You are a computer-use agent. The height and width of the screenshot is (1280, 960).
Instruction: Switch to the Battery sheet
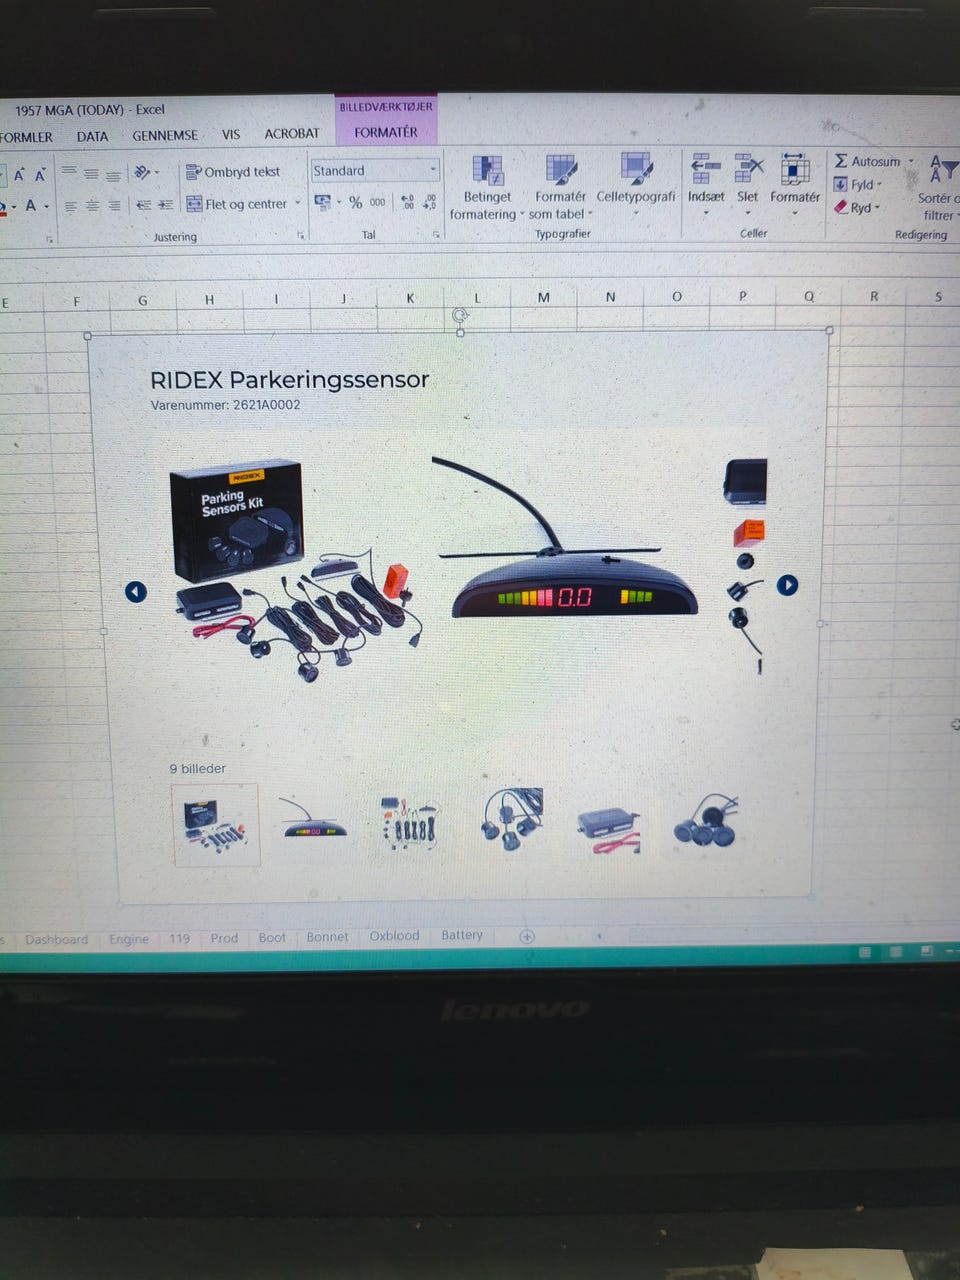(x=462, y=935)
